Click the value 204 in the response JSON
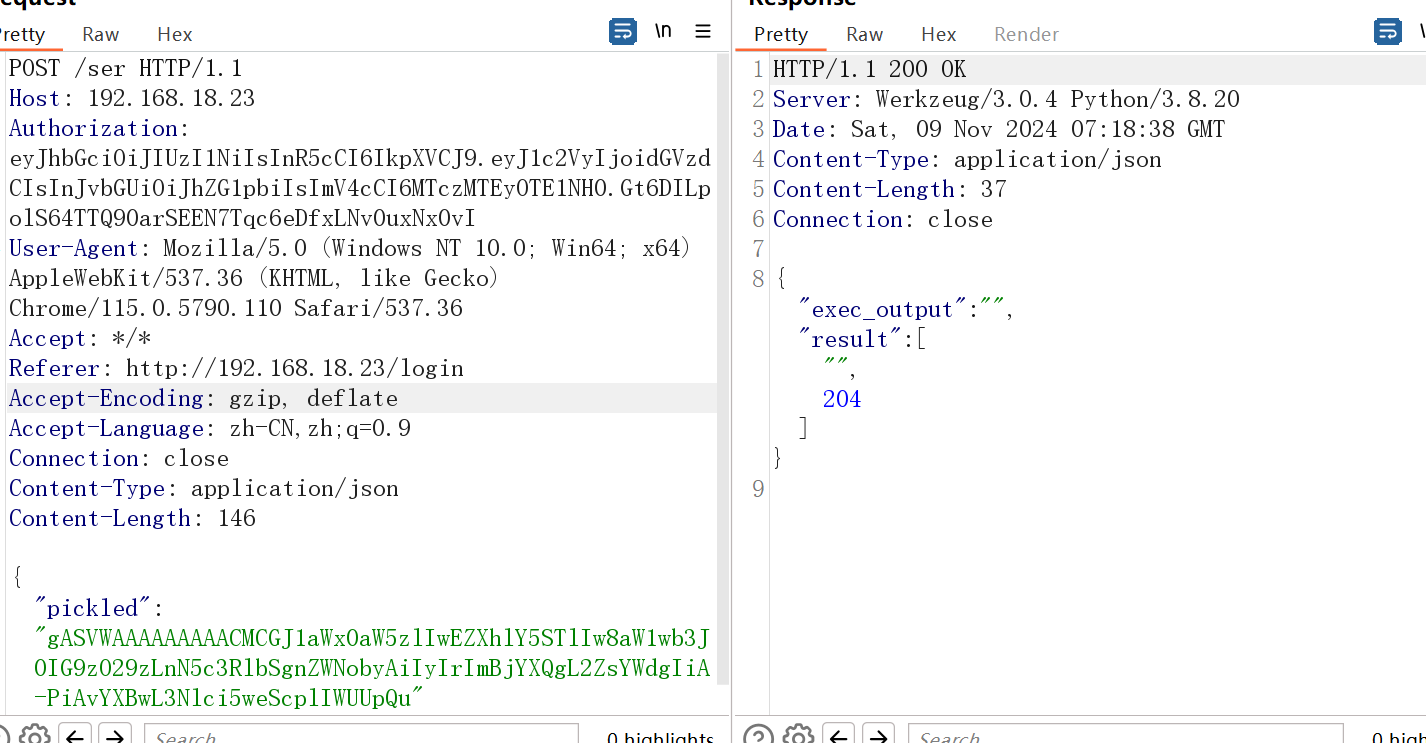 pyautogui.click(x=842, y=399)
